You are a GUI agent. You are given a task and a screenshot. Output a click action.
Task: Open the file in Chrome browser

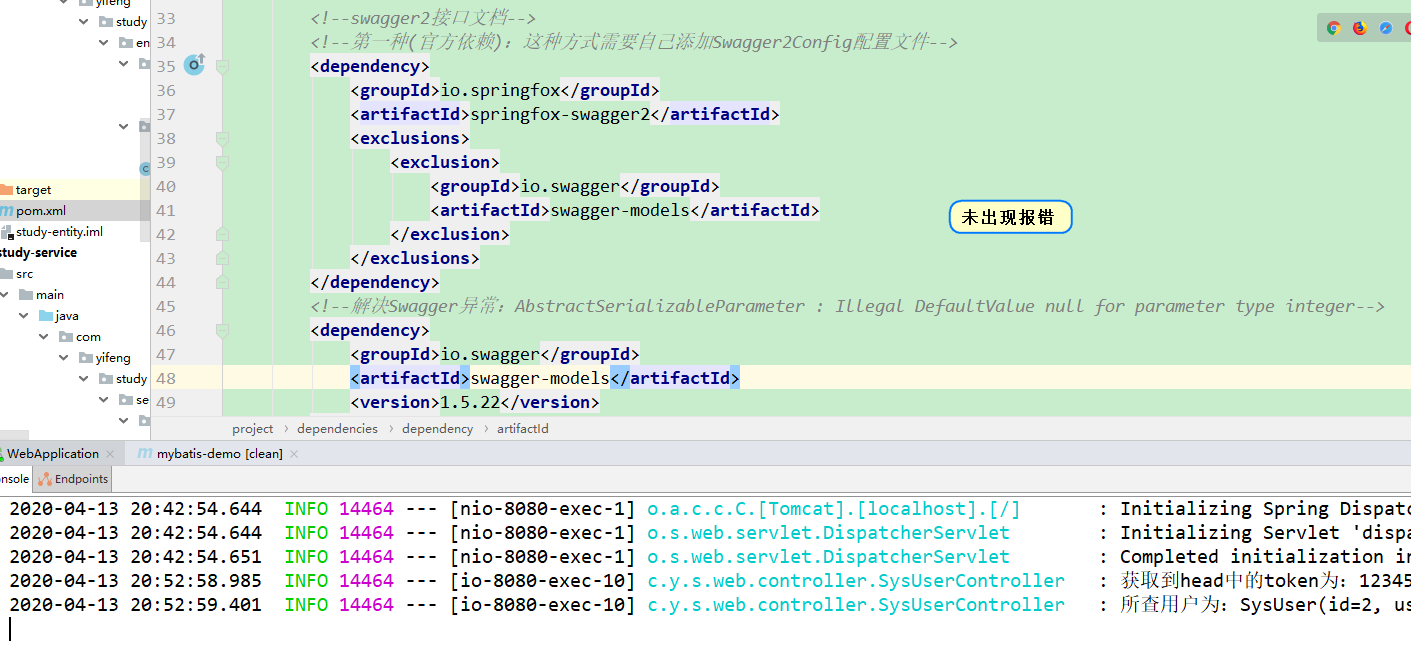pyautogui.click(x=1333, y=28)
